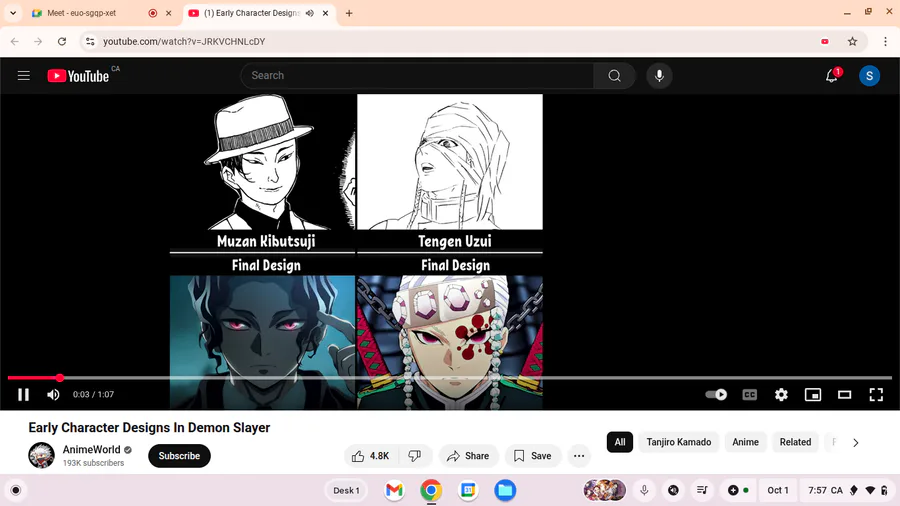Click the red progress scrubber handle
The height and width of the screenshot is (506, 900).
pyautogui.click(x=60, y=378)
